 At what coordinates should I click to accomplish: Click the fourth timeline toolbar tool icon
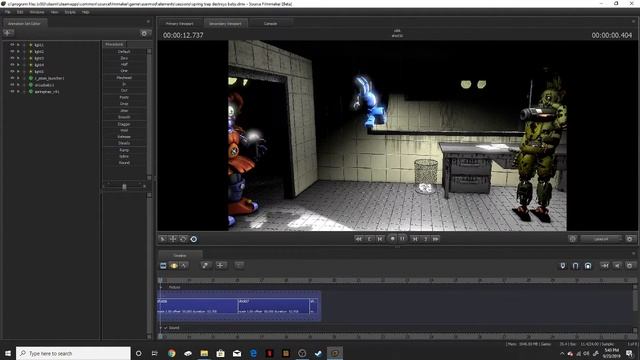pos(205,266)
